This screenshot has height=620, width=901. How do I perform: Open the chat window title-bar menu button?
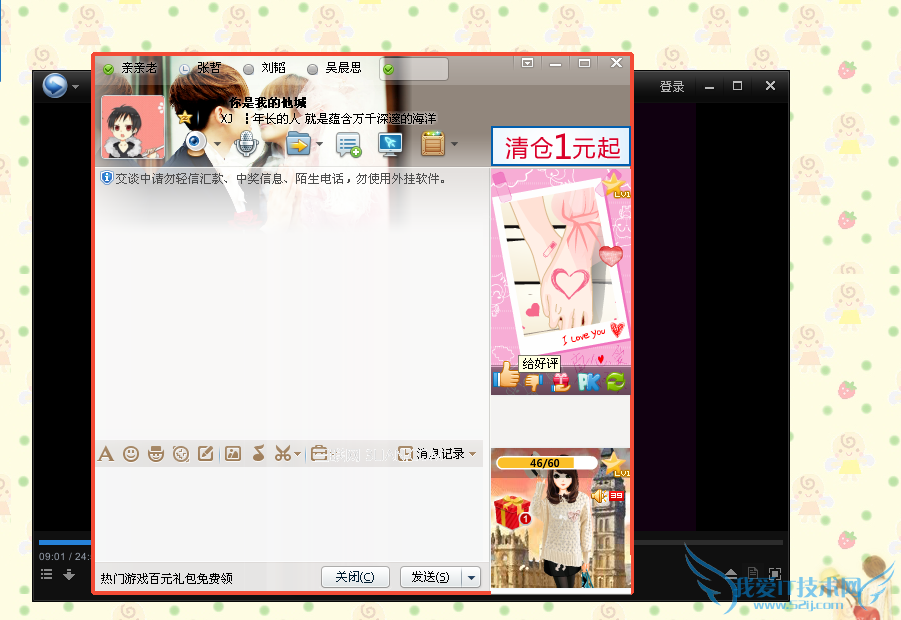pyautogui.click(x=527, y=63)
